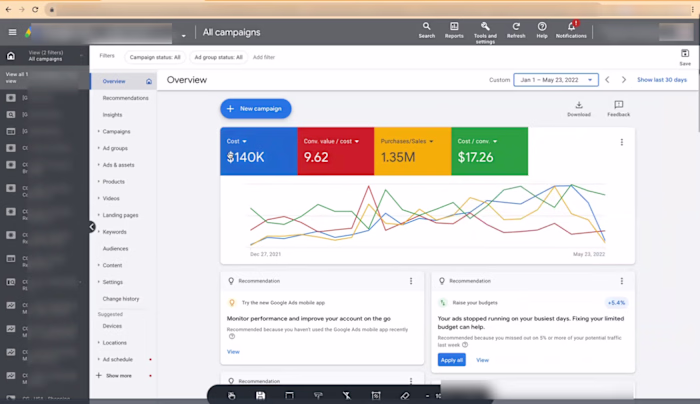Open Landing pages in the navigation
700x404 pixels.
click(120, 215)
